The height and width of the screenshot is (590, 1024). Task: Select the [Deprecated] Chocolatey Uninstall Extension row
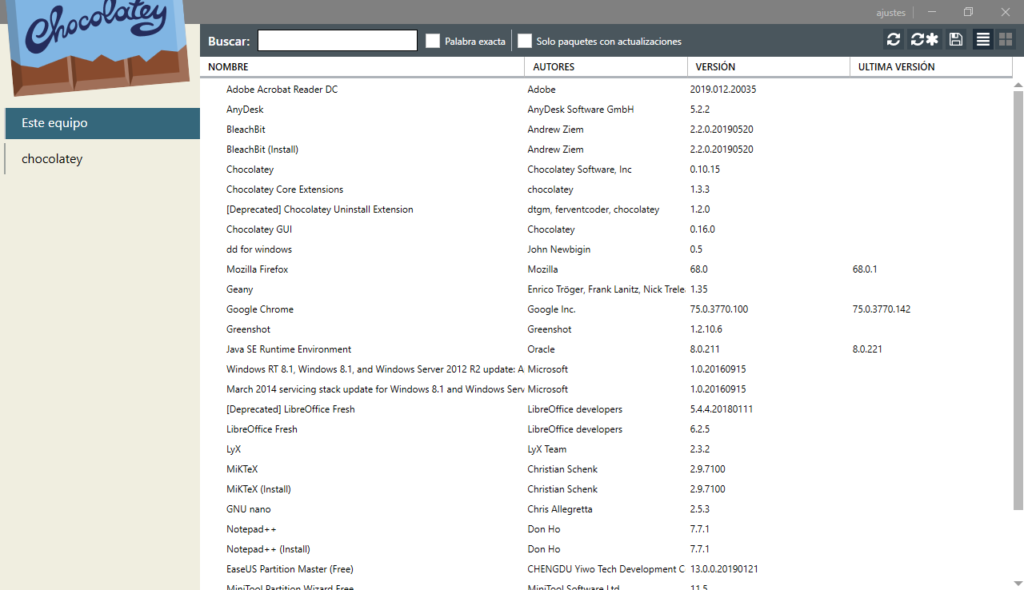click(606, 210)
